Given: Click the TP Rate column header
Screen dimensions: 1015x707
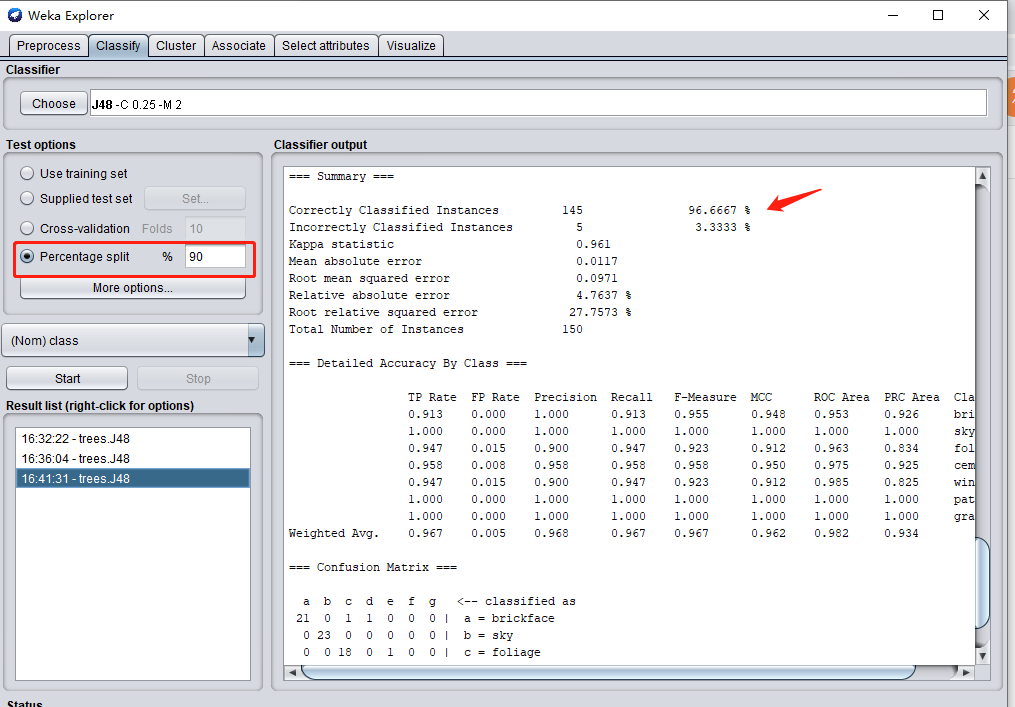Looking at the screenshot, I should click(432, 397).
